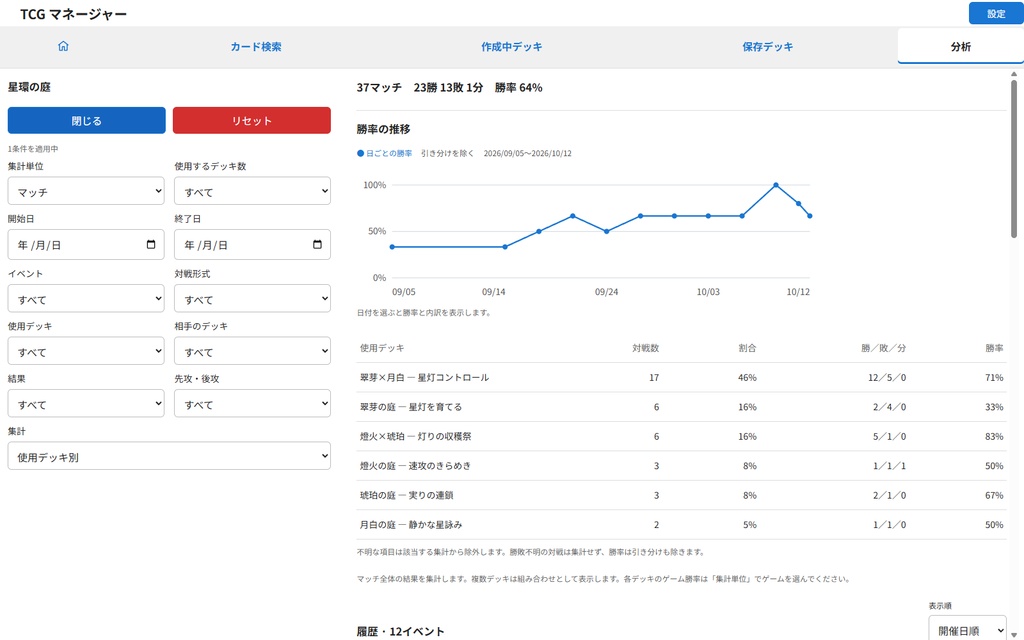This screenshot has width=1024, height=640.
Task: Toggle the 日ごとの勝率 legend marker
Action: tap(360, 153)
